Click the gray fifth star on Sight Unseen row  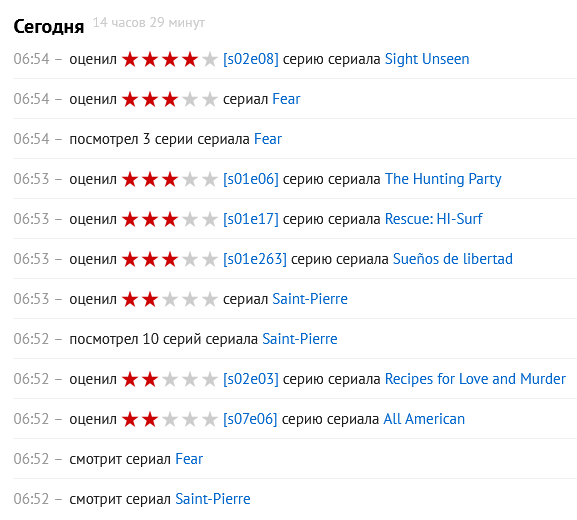coord(210,59)
